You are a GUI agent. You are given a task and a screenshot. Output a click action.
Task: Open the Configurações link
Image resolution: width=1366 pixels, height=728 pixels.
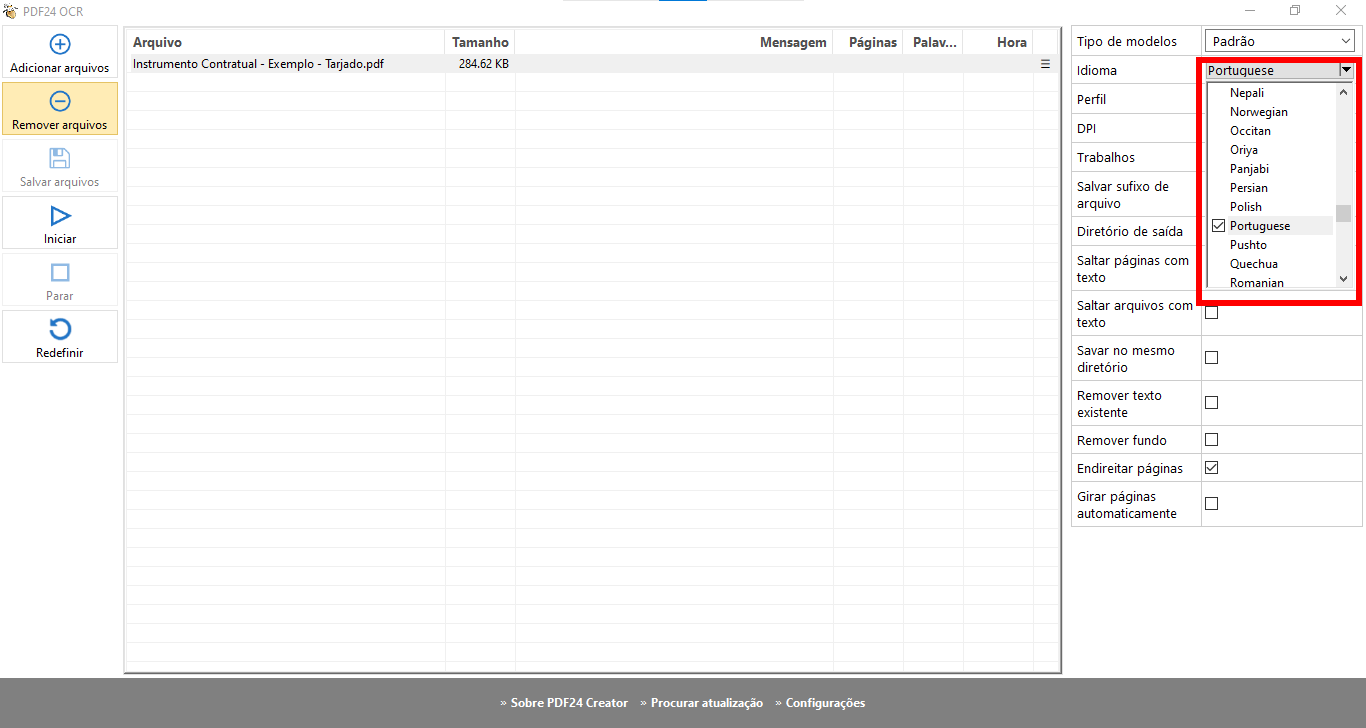[x=825, y=703]
